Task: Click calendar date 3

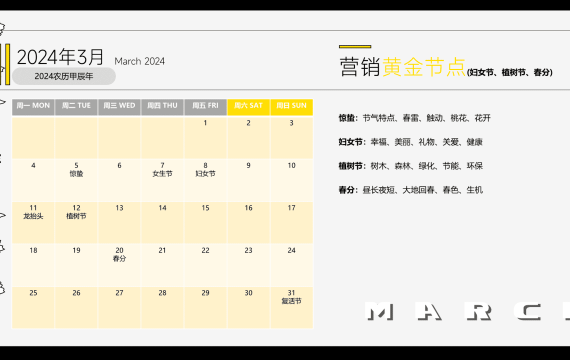Action: (292, 123)
